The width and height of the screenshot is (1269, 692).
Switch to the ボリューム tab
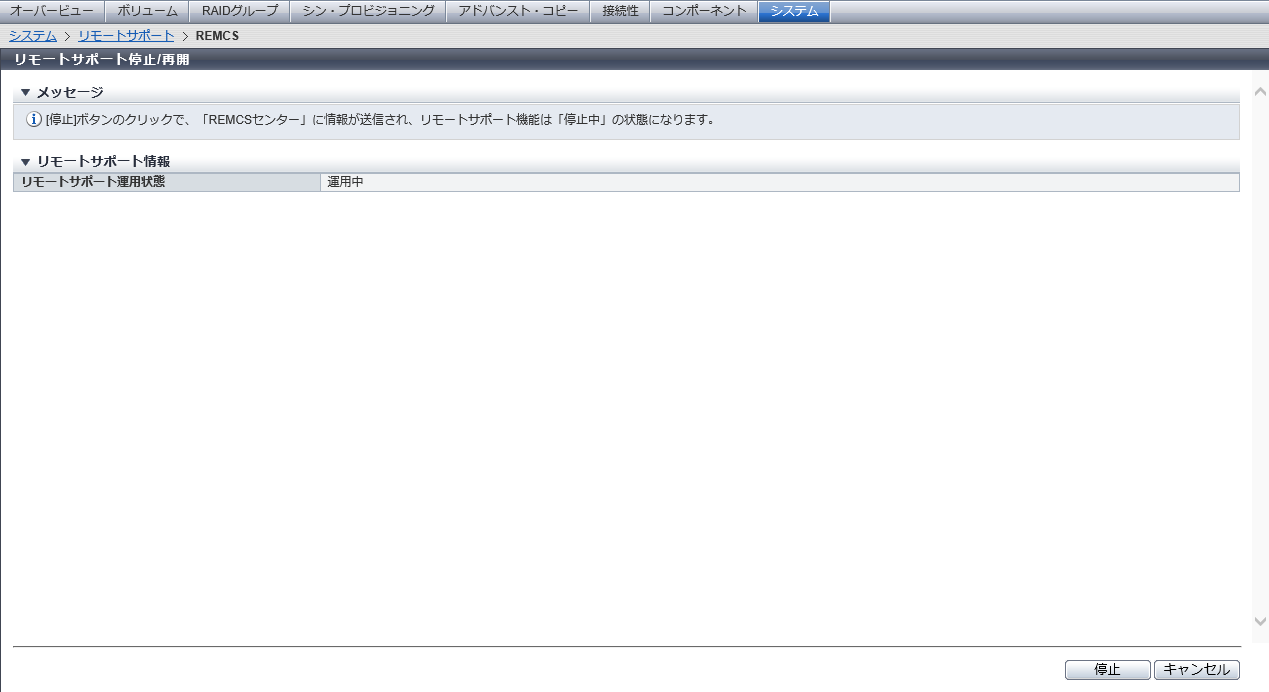(x=146, y=12)
